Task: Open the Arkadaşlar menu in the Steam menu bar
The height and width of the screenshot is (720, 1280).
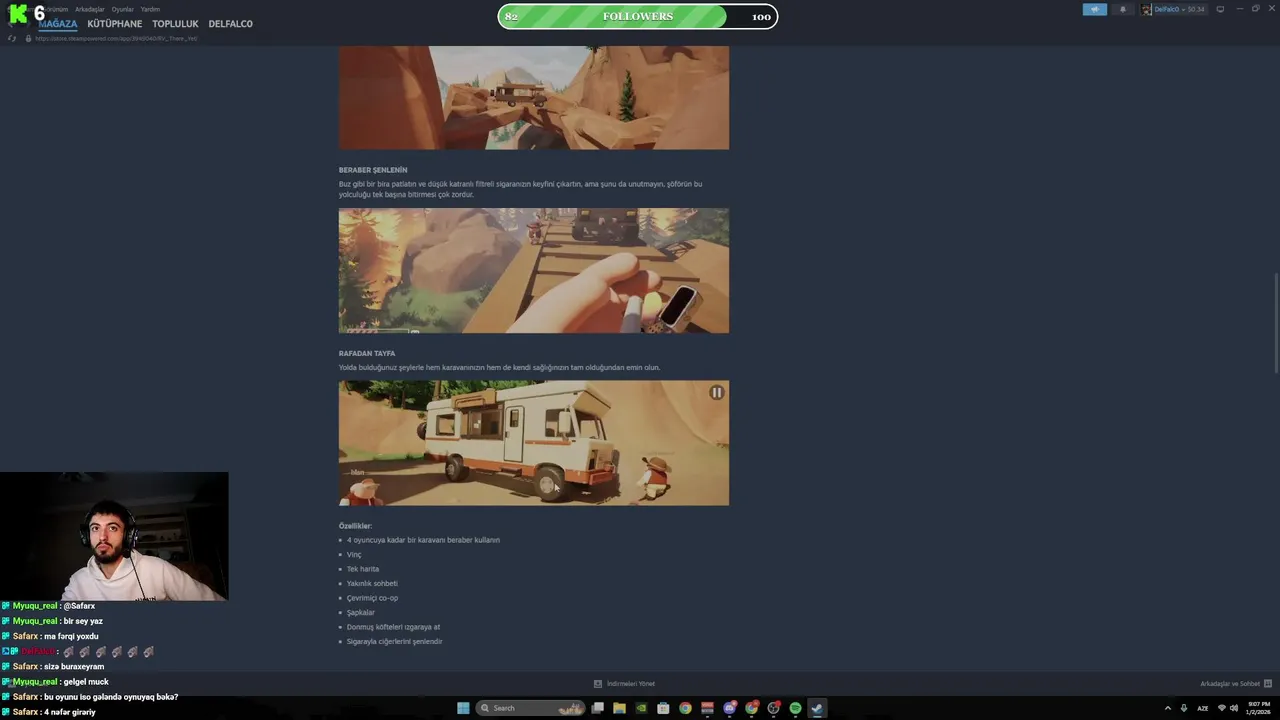Action: pos(90,9)
